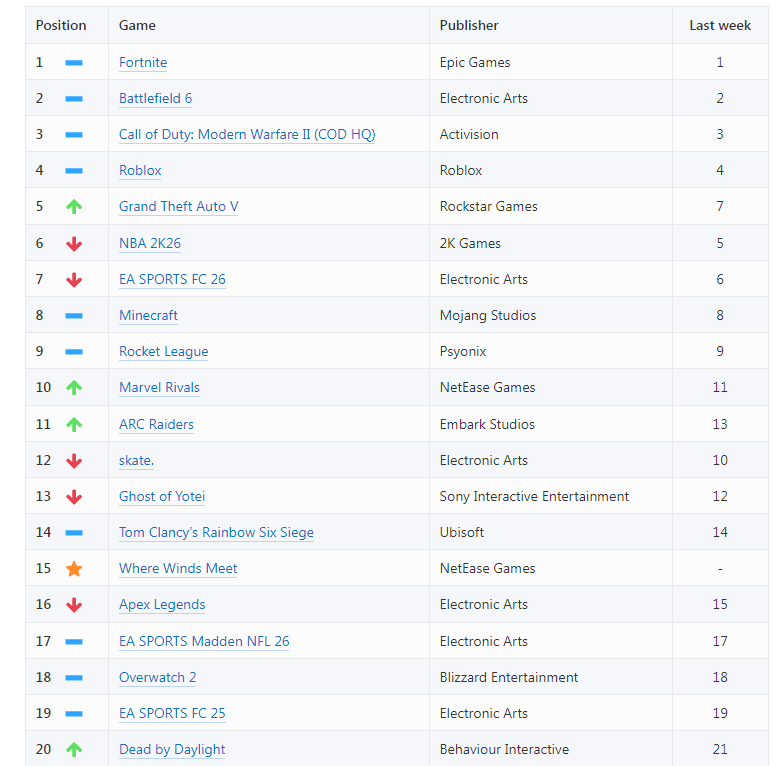Image resolution: width=780 pixels, height=766 pixels.
Task: Open the Ghost of Yotei link
Action: click(x=162, y=496)
